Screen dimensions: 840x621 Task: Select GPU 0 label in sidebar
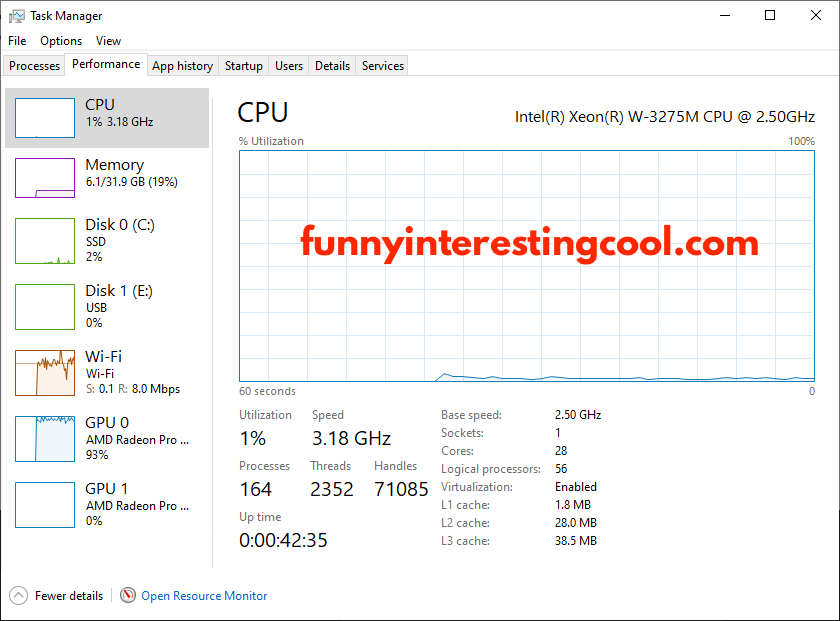pyautogui.click(x=107, y=422)
